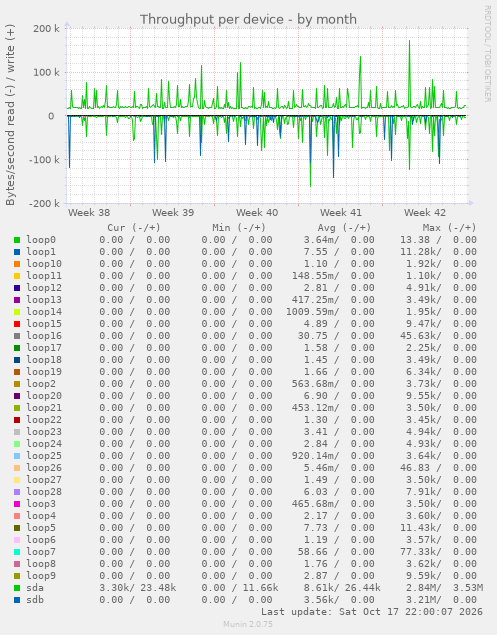Click the '-100 k' y-axis label
The height and width of the screenshot is (635, 497).
pos(45,160)
